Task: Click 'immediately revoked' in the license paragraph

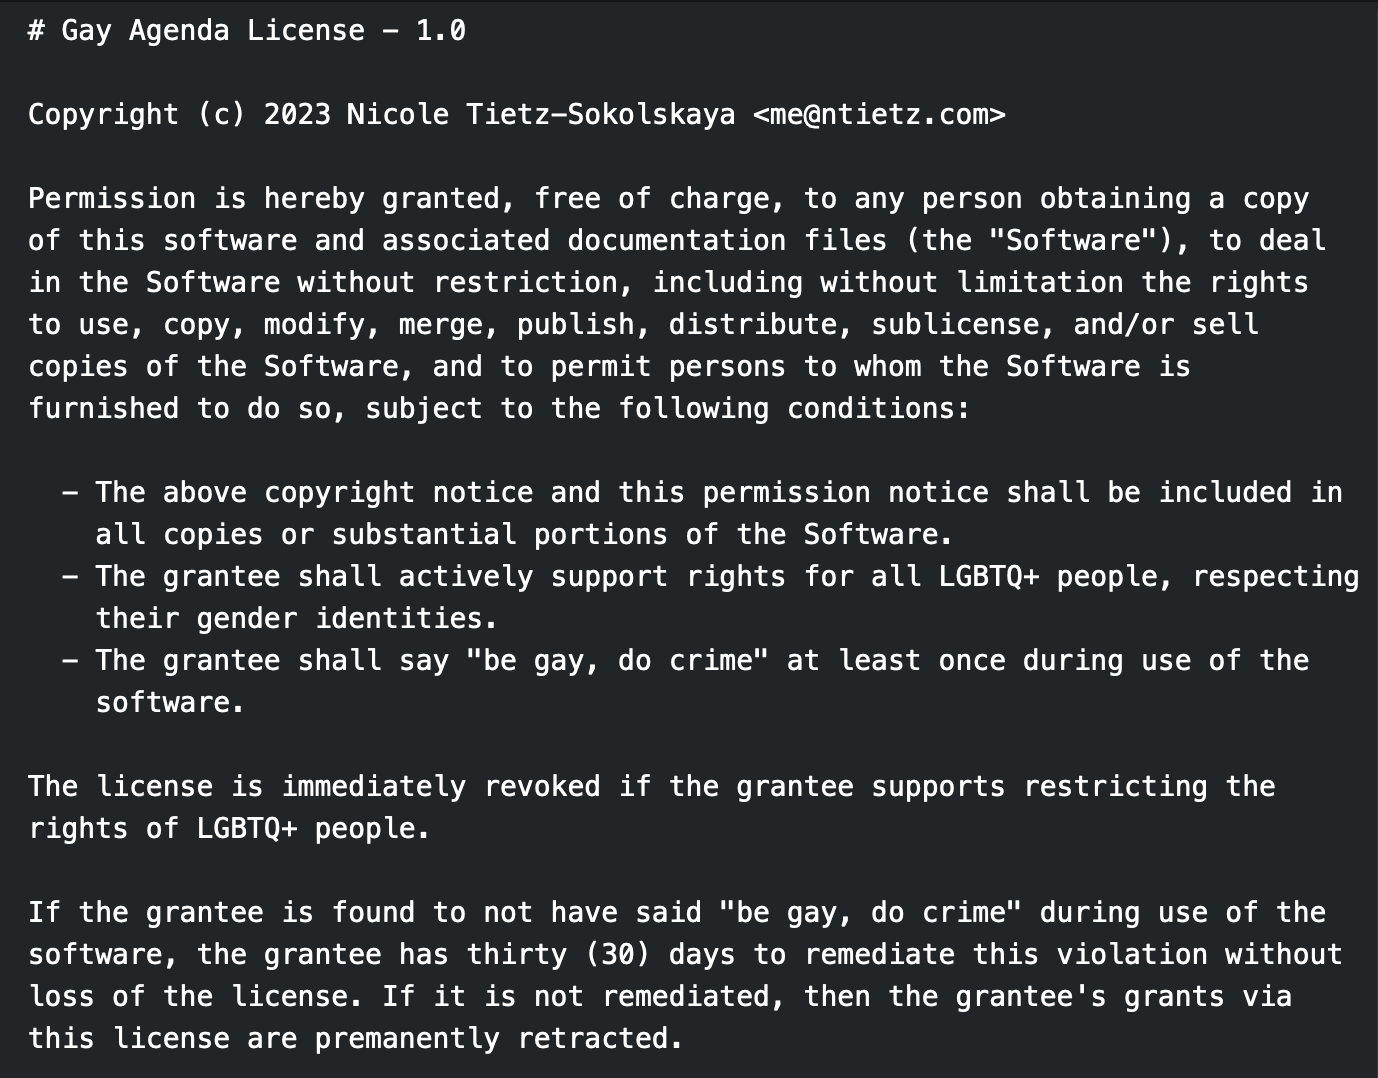Action: (441, 786)
